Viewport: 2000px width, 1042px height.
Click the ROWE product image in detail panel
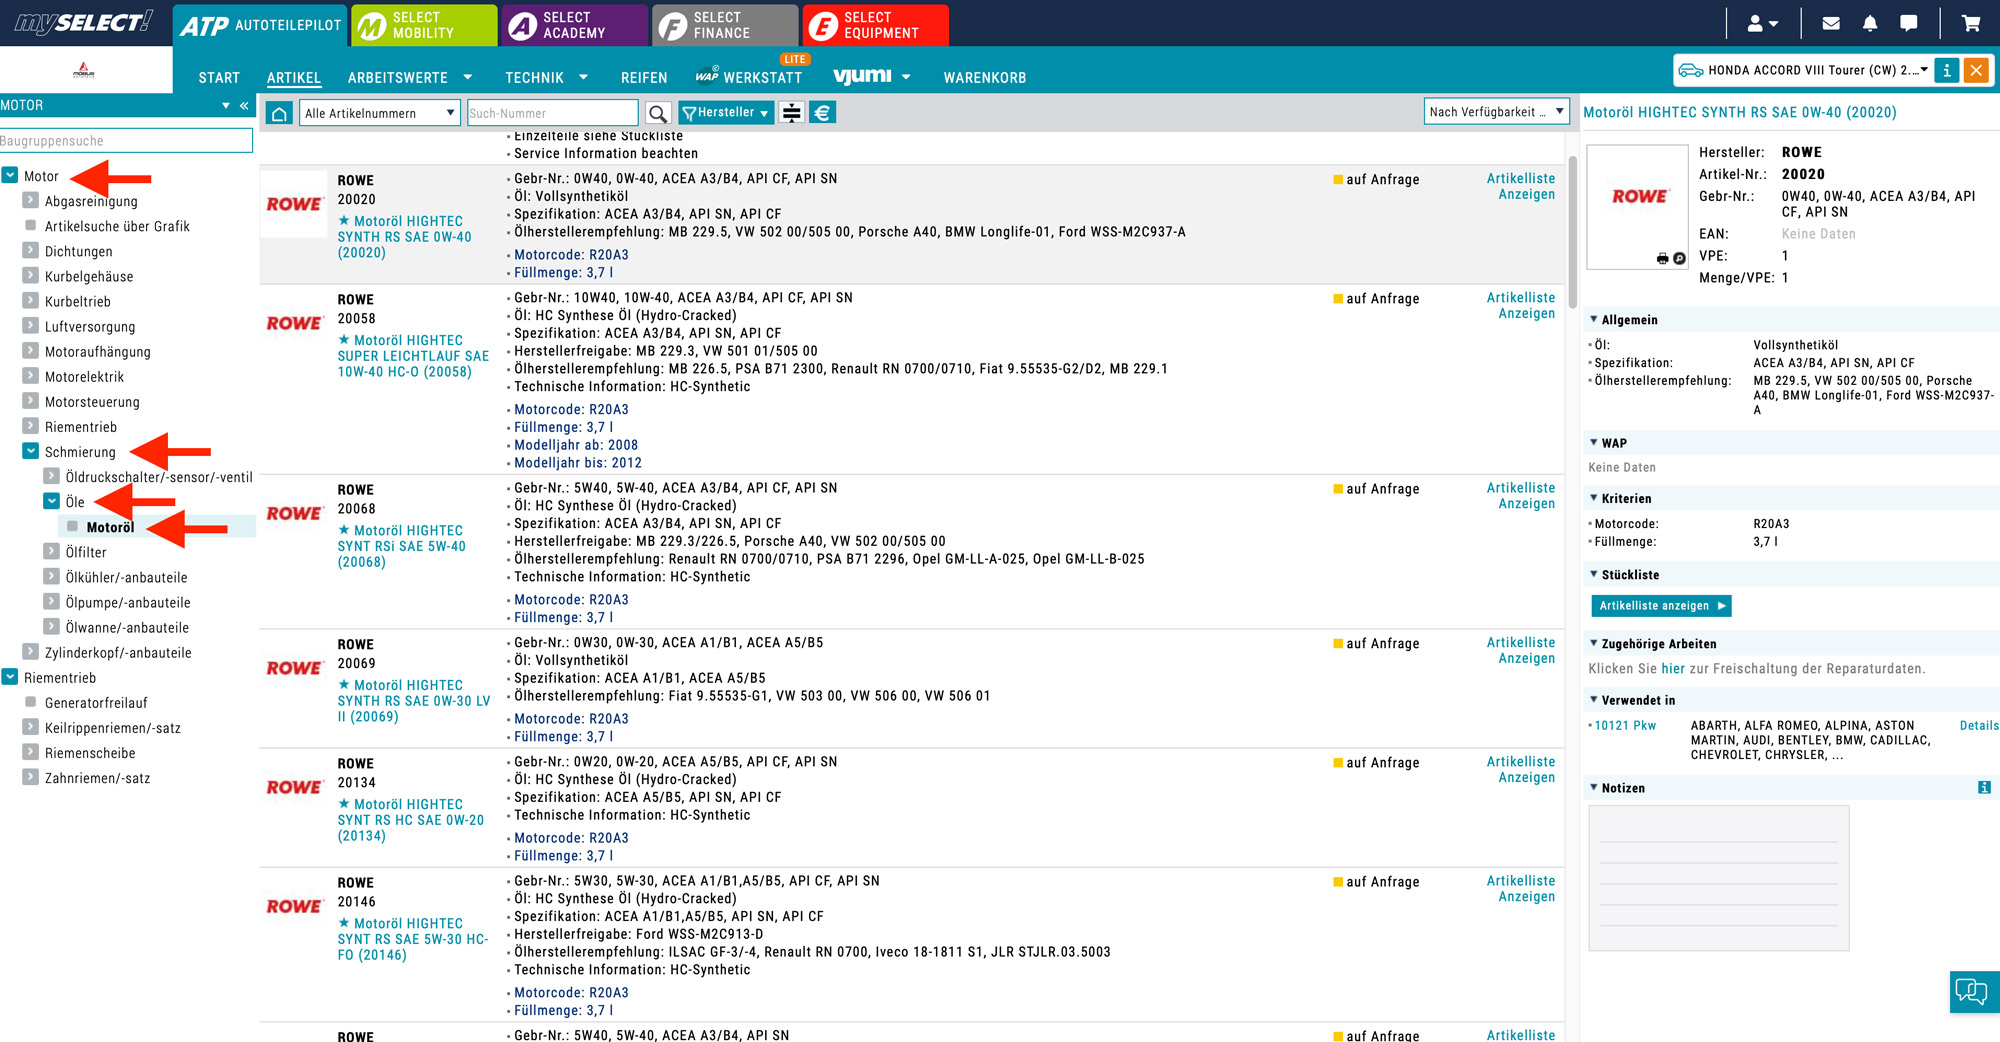[x=1638, y=206]
